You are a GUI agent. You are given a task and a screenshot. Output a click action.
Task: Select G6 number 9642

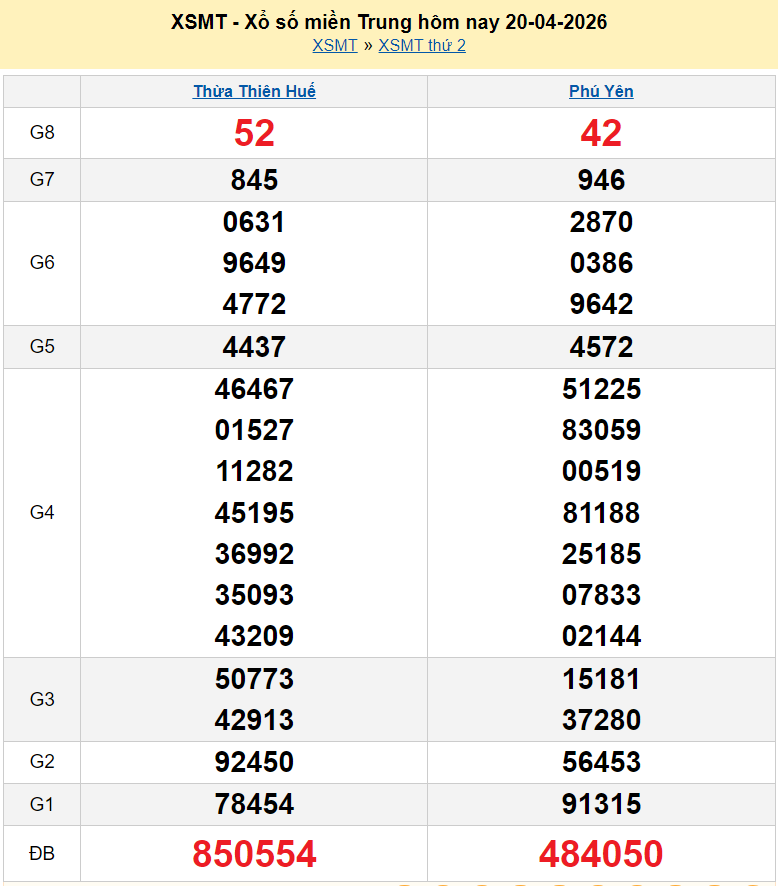[601, 305]
